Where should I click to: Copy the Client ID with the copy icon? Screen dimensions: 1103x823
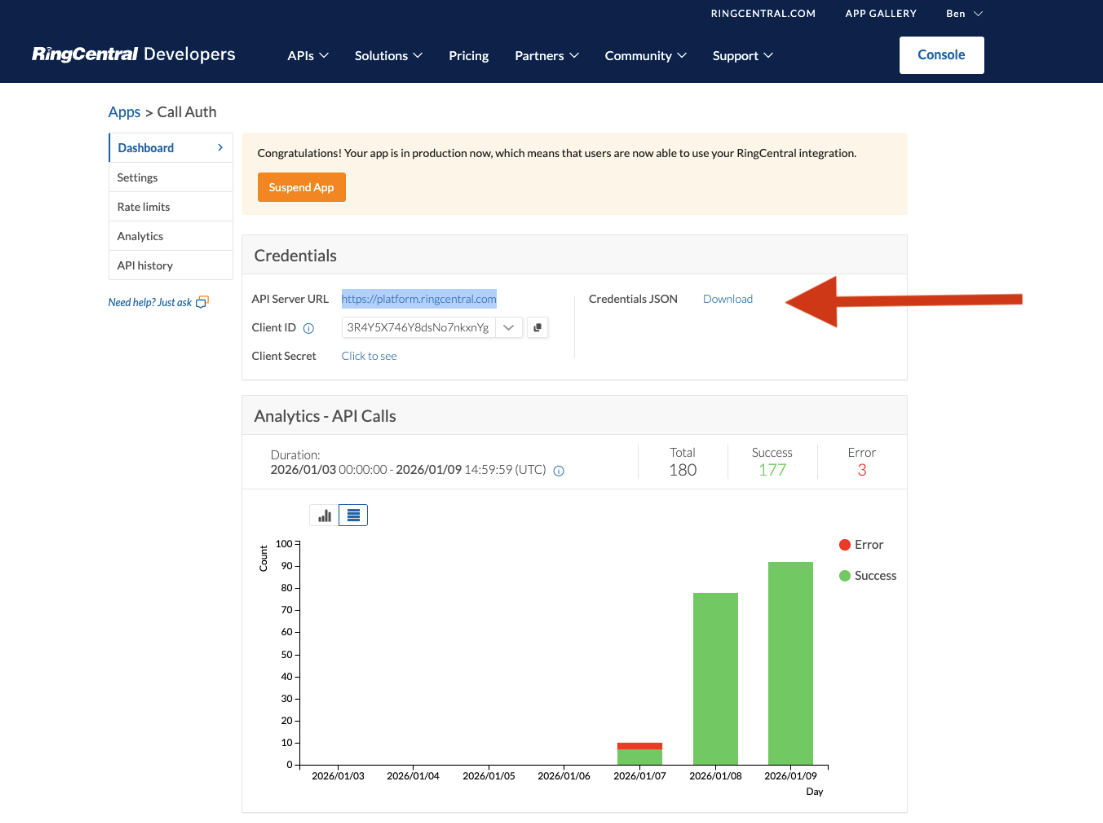click(x=537, y=327)
